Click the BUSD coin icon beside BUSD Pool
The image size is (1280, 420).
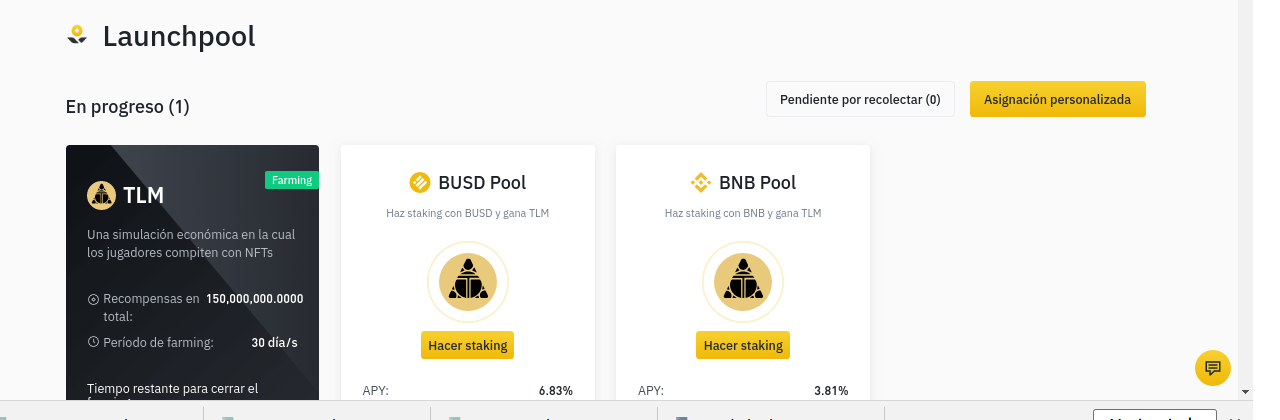[420, 182]
